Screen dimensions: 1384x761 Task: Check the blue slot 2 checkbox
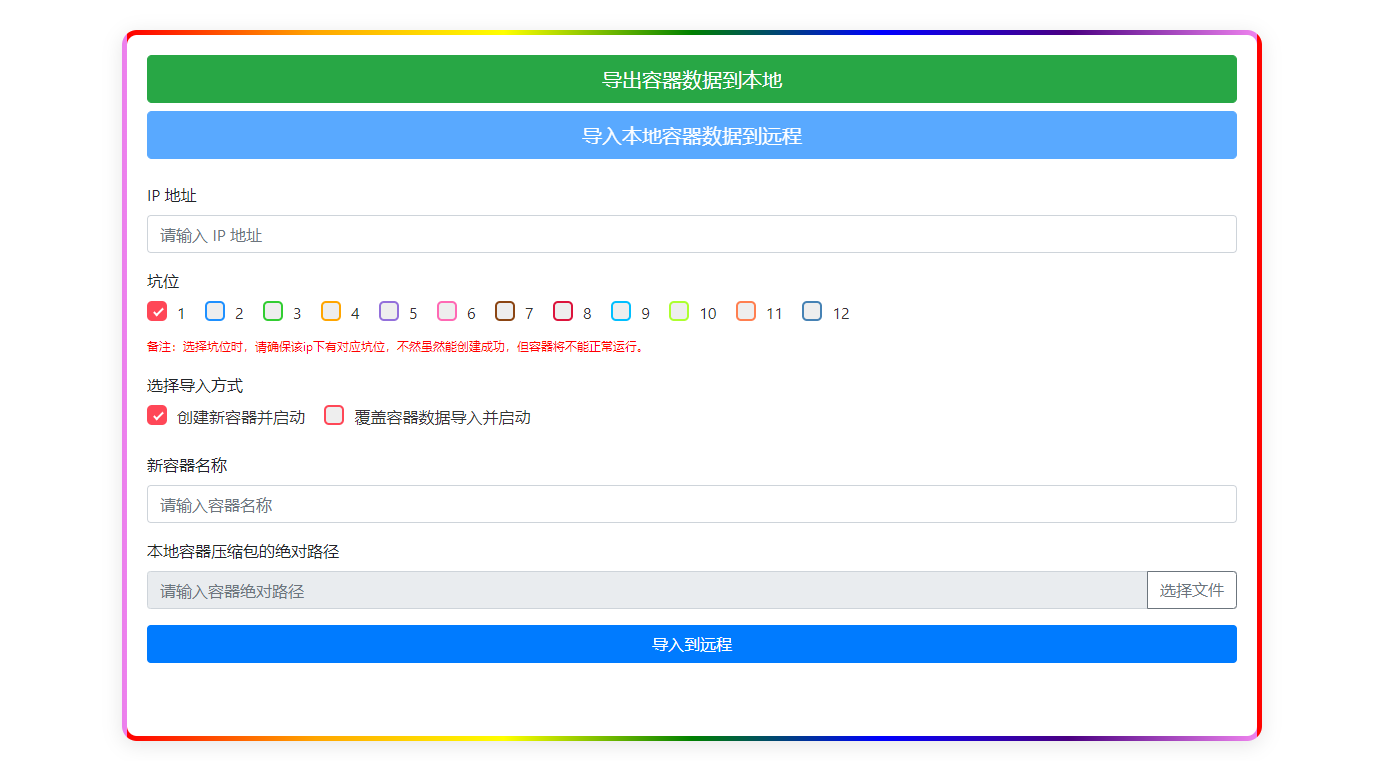click(x=215, y=311)
